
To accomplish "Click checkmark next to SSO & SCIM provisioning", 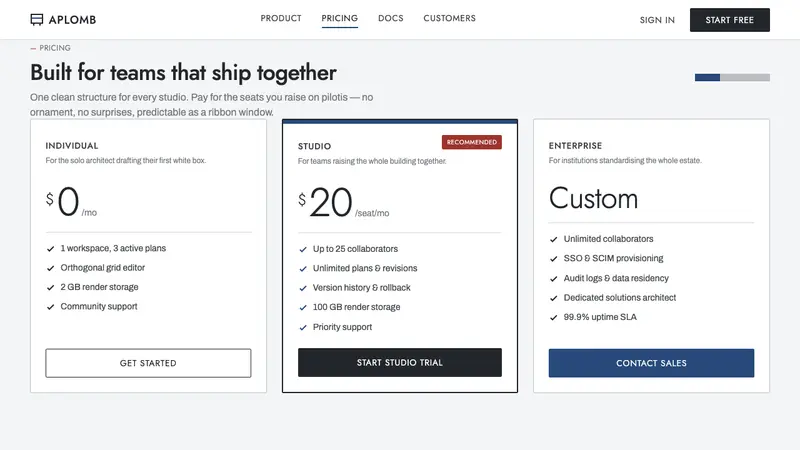I will 554,259.
